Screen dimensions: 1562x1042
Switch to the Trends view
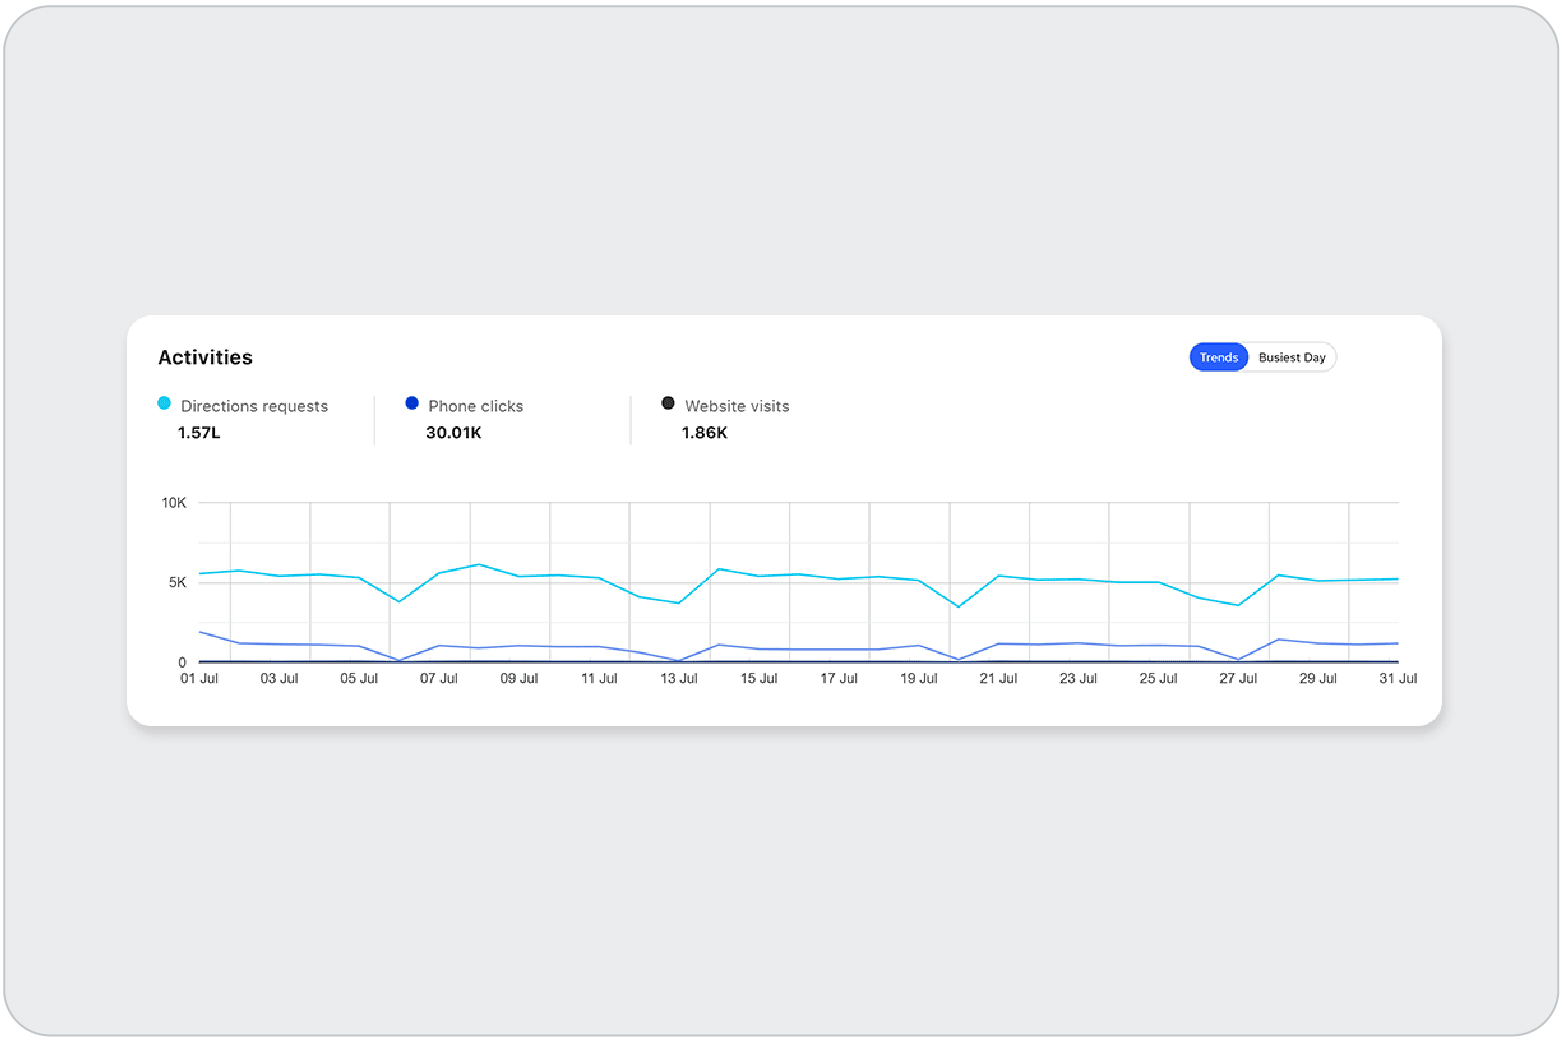1218,357
